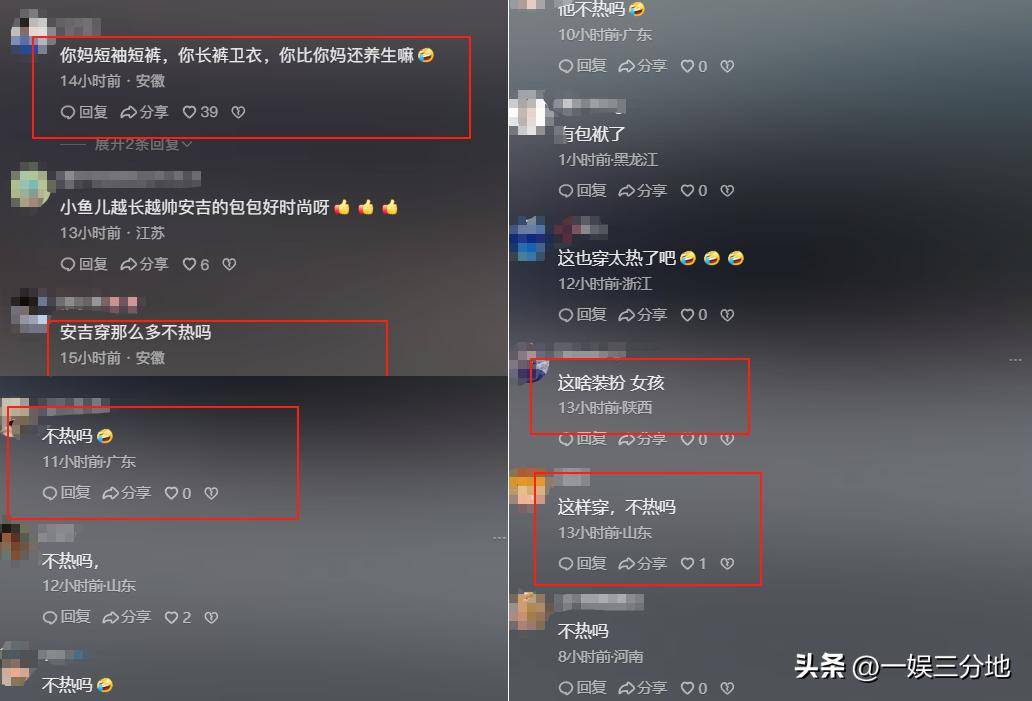
Task: Share the 小鱼儿越长越帅 comment from 江苏
Action: [x=145, y=265]
